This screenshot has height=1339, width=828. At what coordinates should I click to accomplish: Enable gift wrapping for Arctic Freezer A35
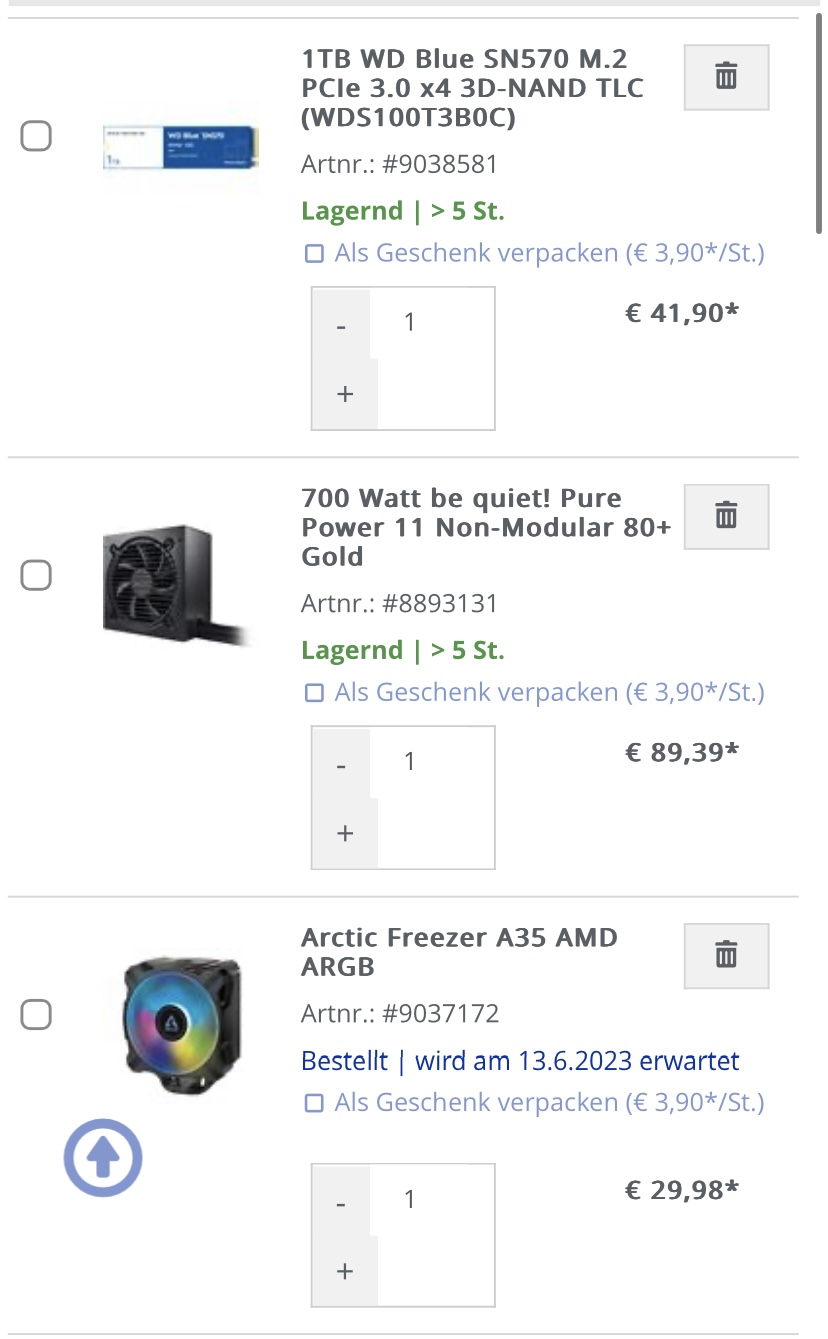click(x=315, y=1103)
